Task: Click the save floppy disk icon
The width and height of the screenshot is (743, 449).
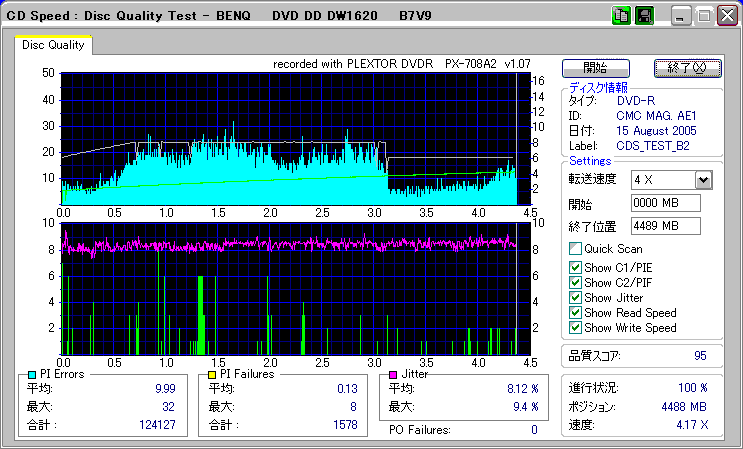Action: point(644,16)
